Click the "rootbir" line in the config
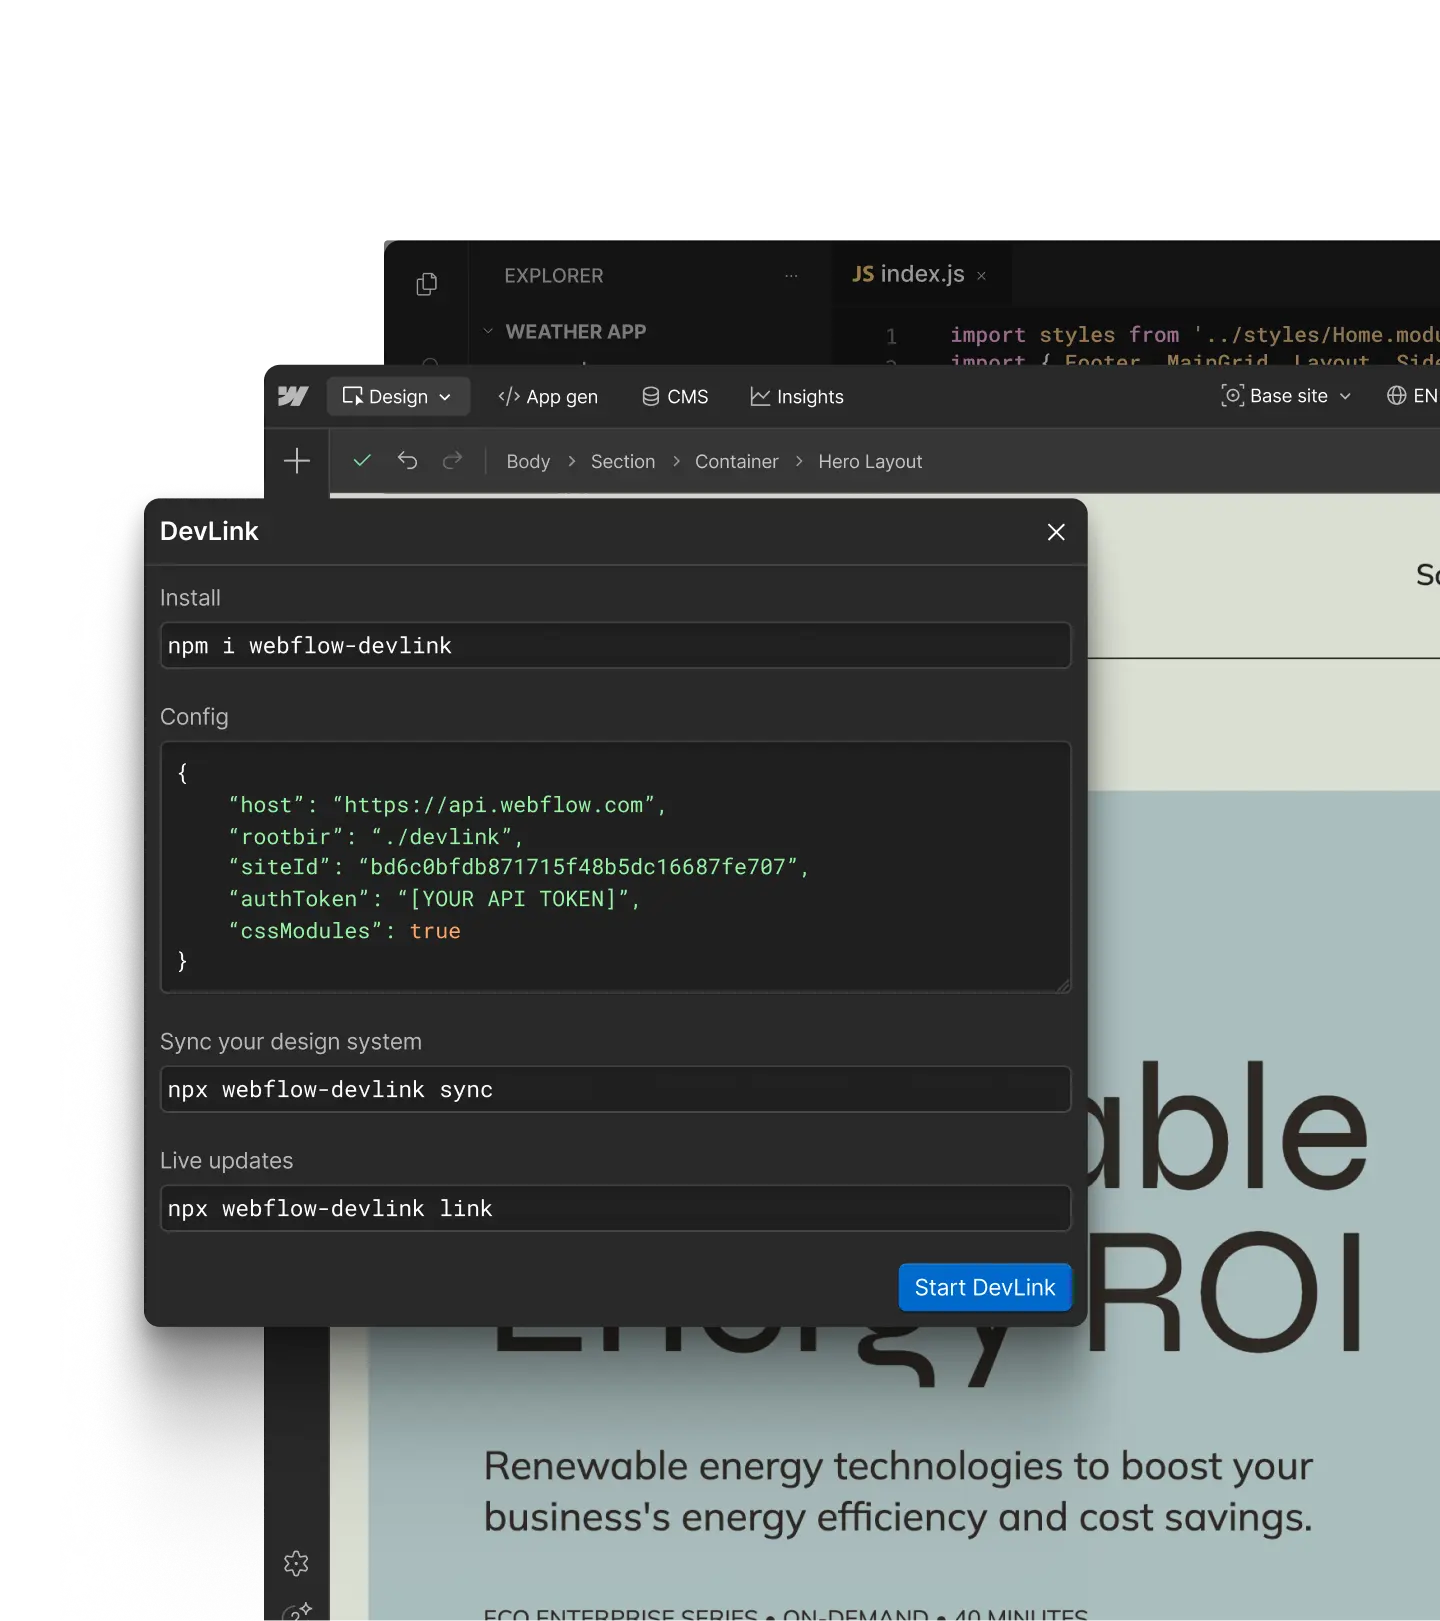The width and height of the screenshot is (1440, 1621). 376,837
